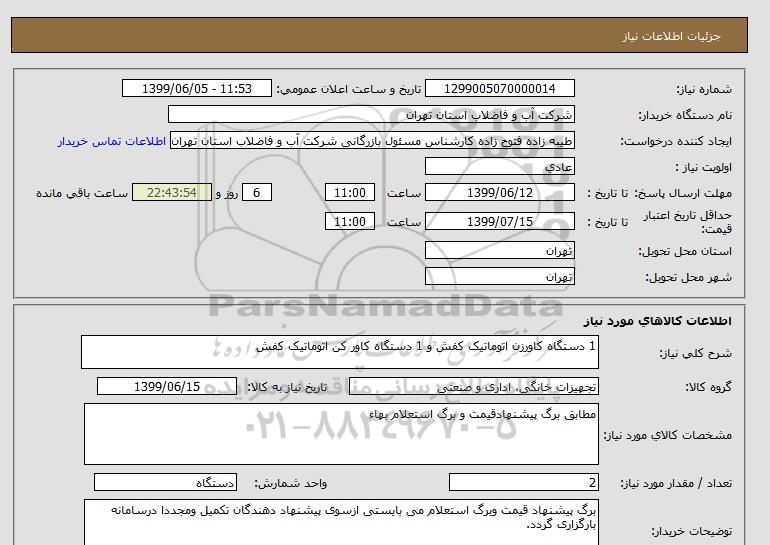Click the تعداد / مقدار مورد نیاز label
This screenshot has width=770, height=545.
pyautogui.click(x=676, y=484)
